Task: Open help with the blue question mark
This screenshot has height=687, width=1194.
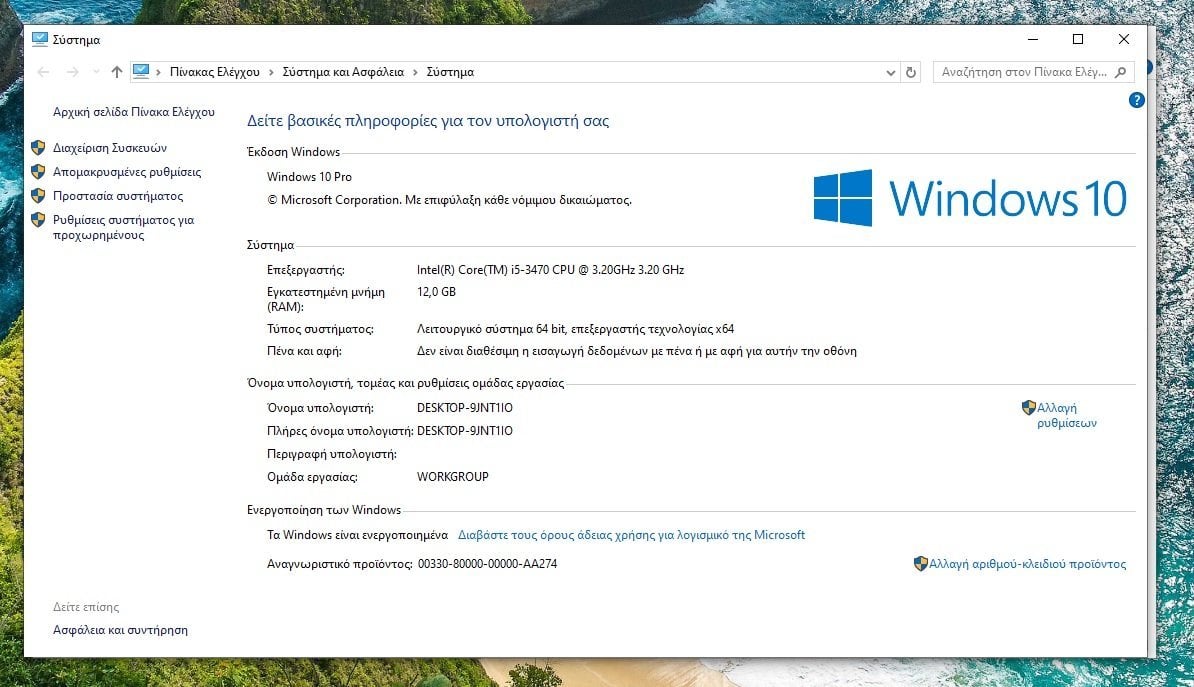Action: click(1136, 100)
